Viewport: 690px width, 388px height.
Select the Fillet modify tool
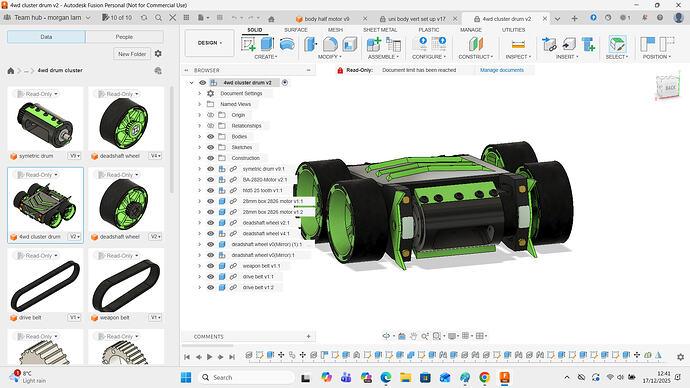pos(330,44)
